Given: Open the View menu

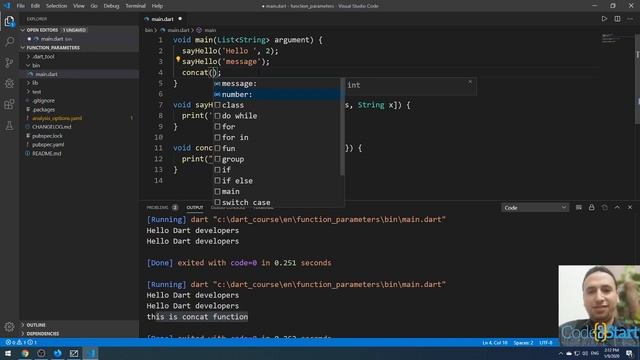Looking at the screenshot, I should [79, 6].
